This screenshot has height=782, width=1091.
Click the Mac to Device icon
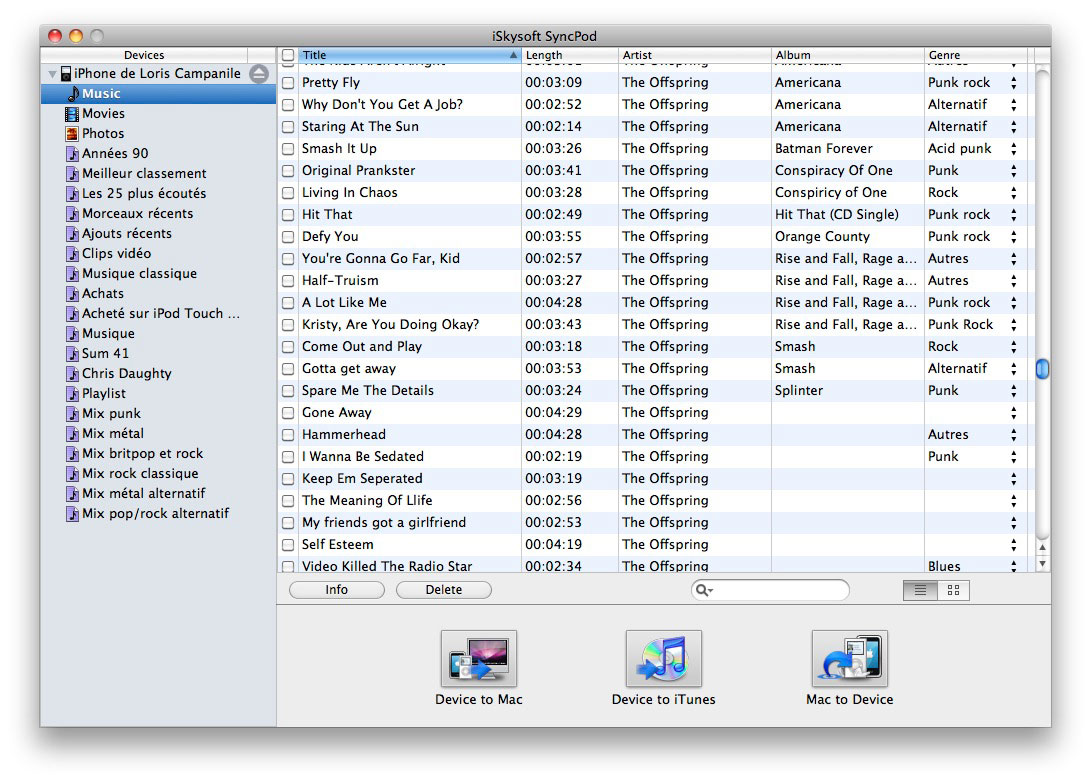tap(849, 658)
